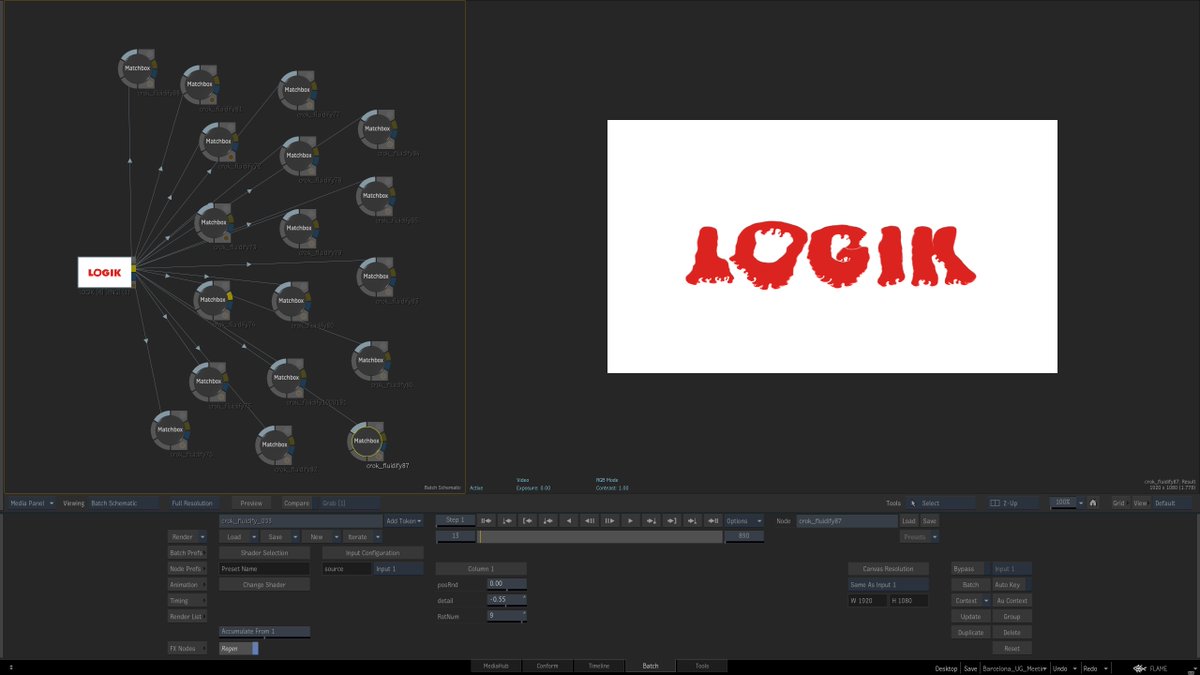Click the Preset Name input field
Image resolution: width=1200 pixels, height=675 pixels.
coord(264,568)
